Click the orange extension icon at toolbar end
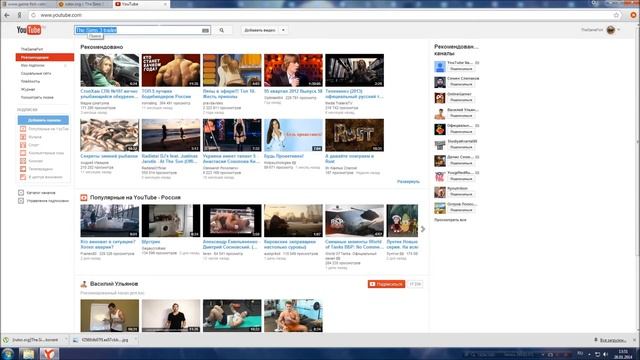Image resolution: width=640 pixels, height=360 pixels. coord(633,15)
